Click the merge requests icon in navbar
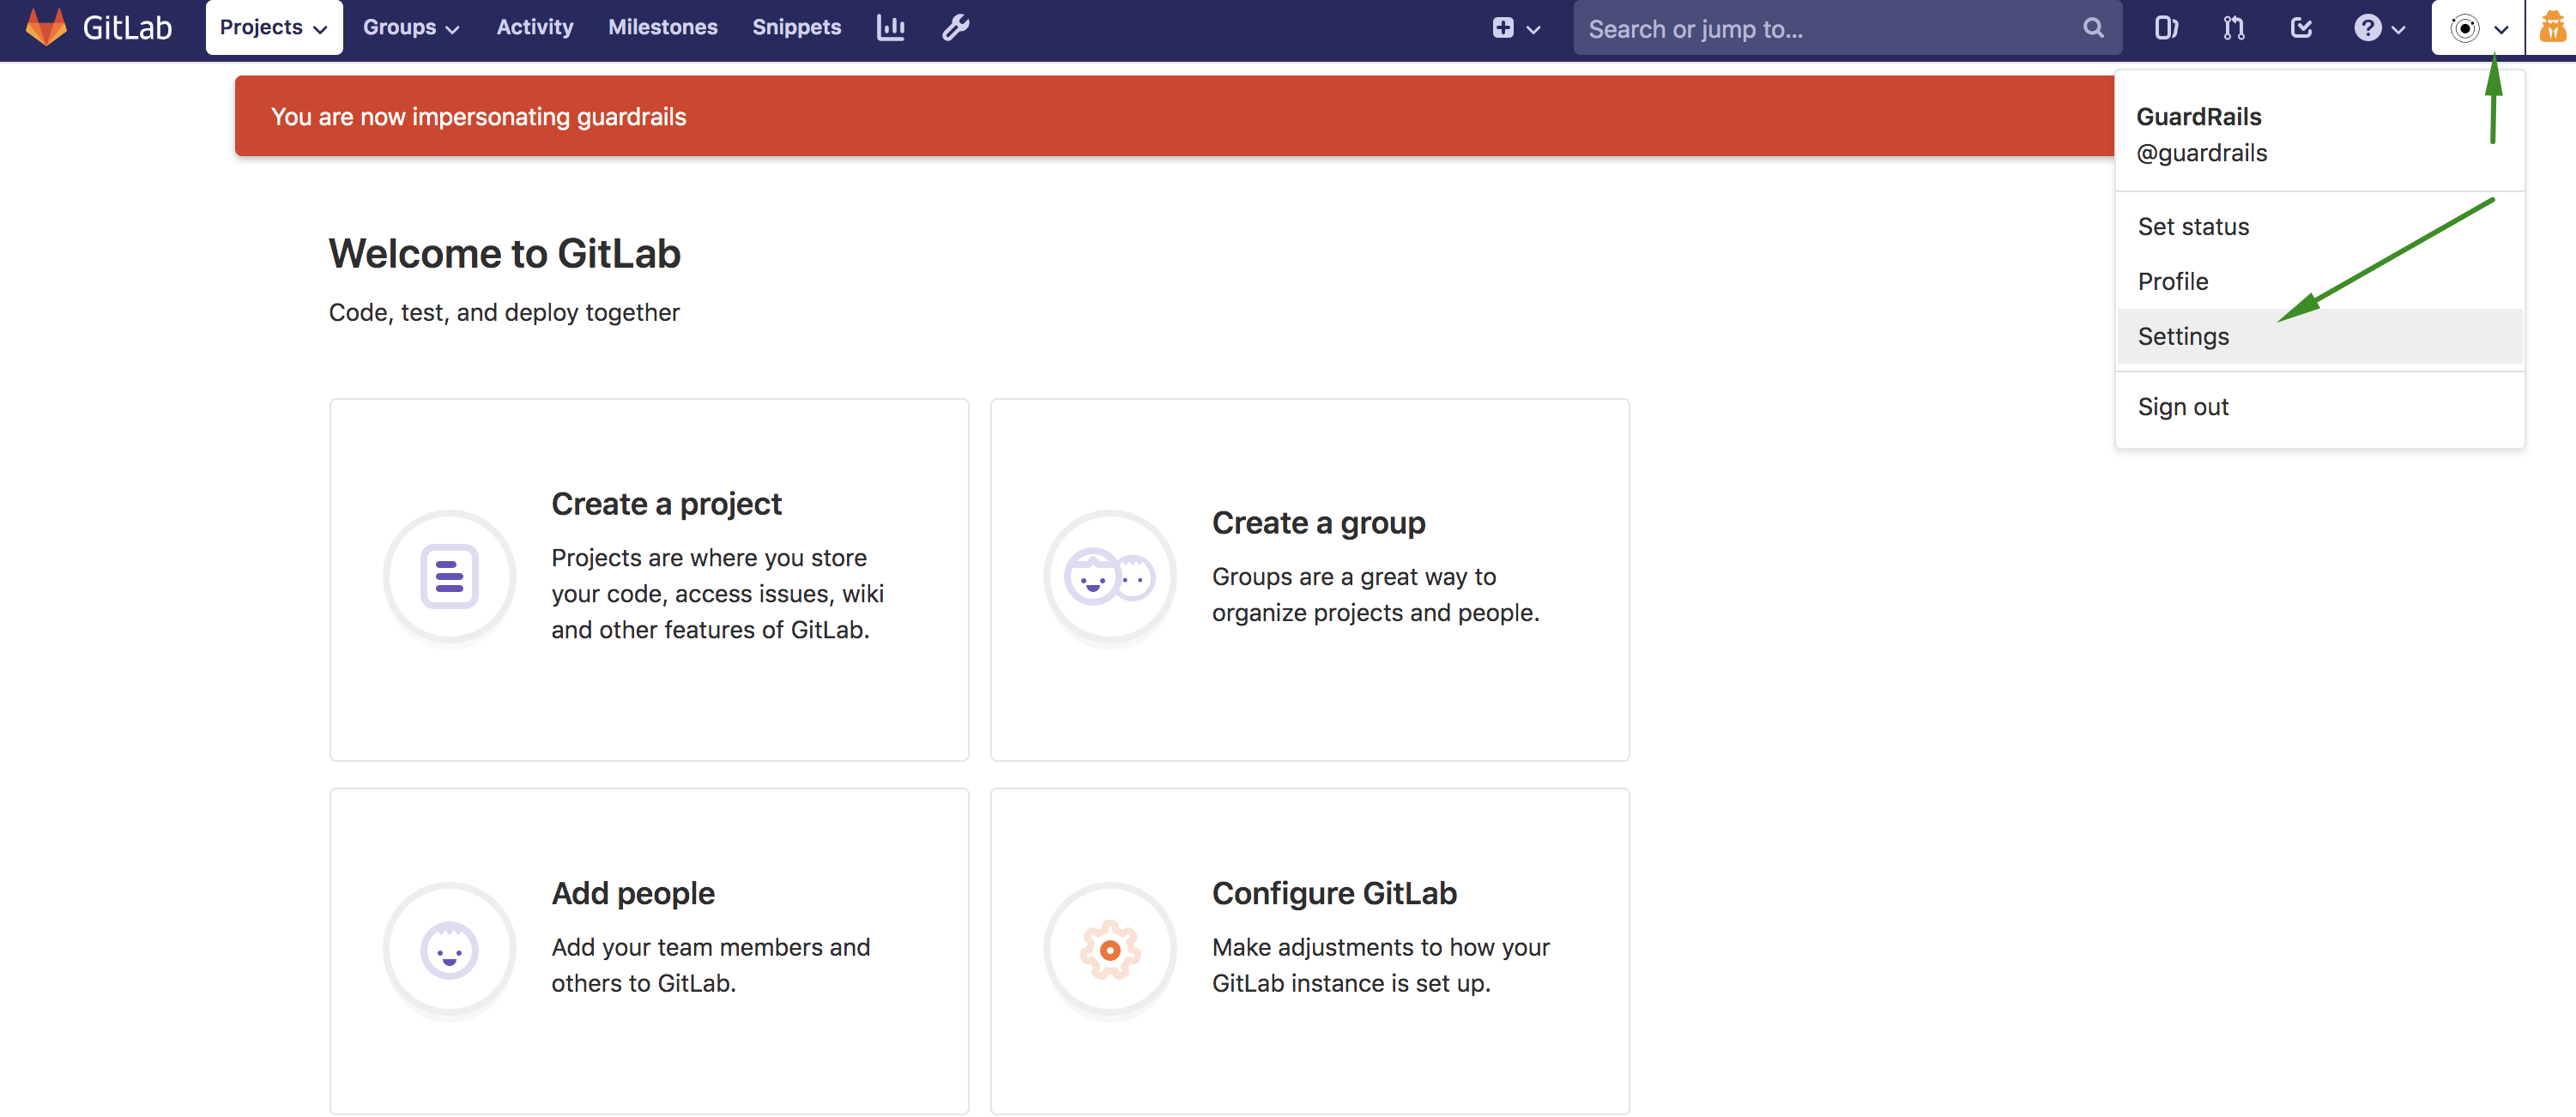The image size is (2576, 1117). 2233,28
